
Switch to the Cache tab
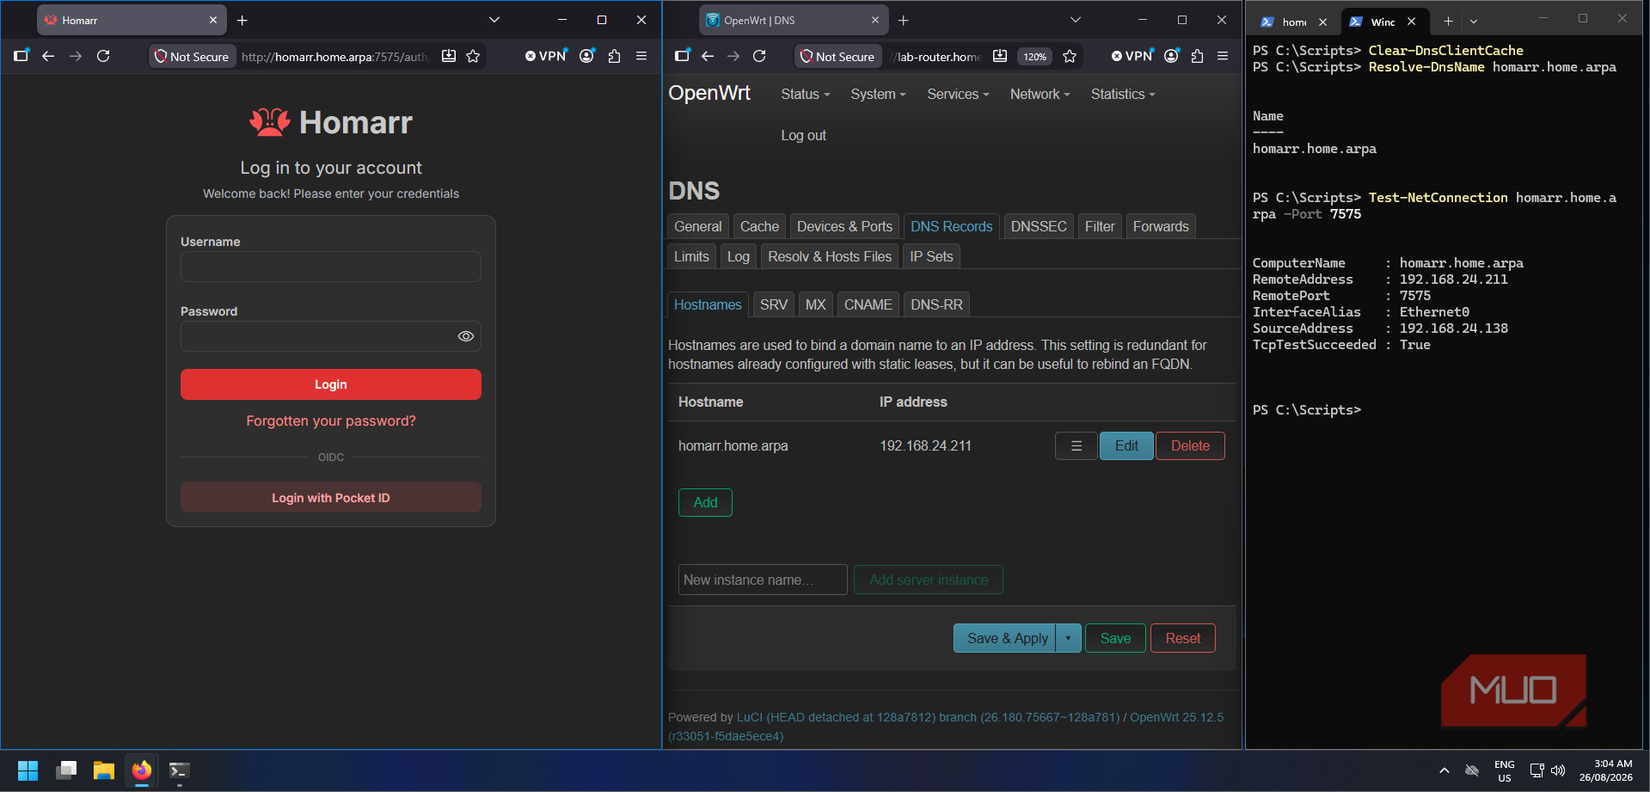point(759,226)
